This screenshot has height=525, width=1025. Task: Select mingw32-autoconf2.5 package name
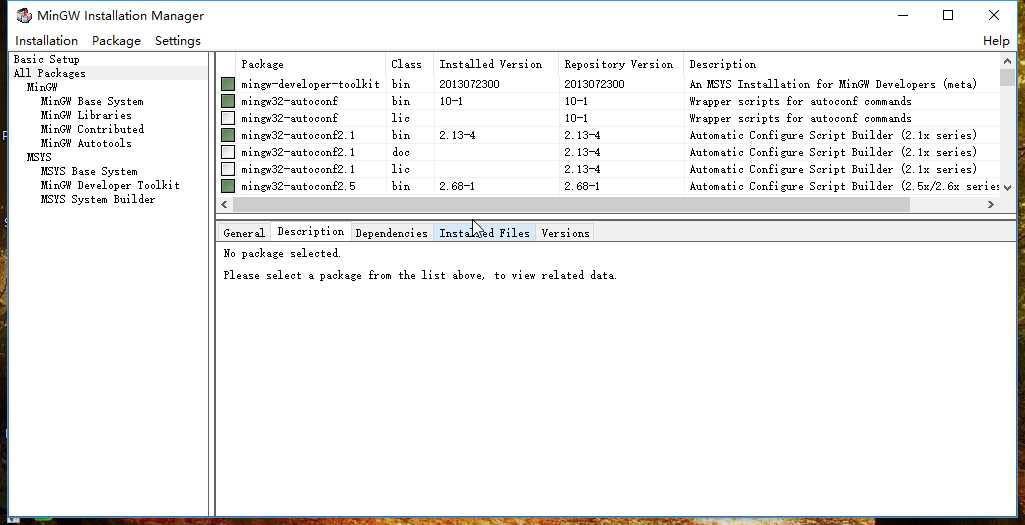pyautogui.click(x=298, y=186)
